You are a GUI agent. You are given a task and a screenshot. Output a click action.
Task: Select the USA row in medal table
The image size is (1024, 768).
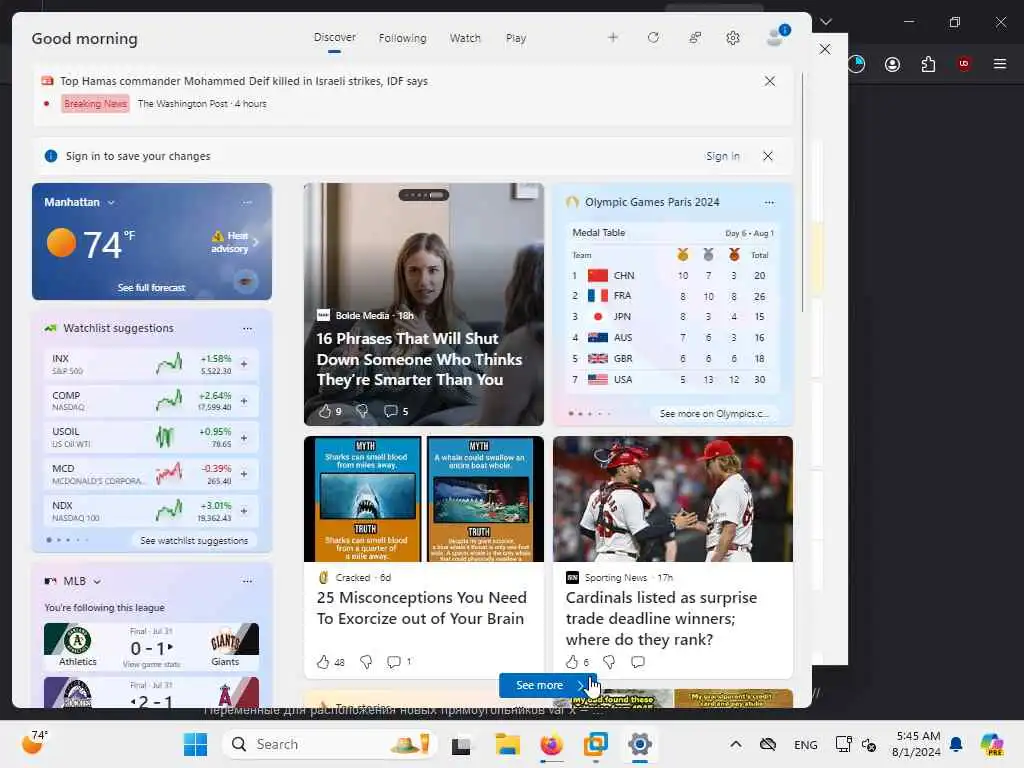pos(673,379)
